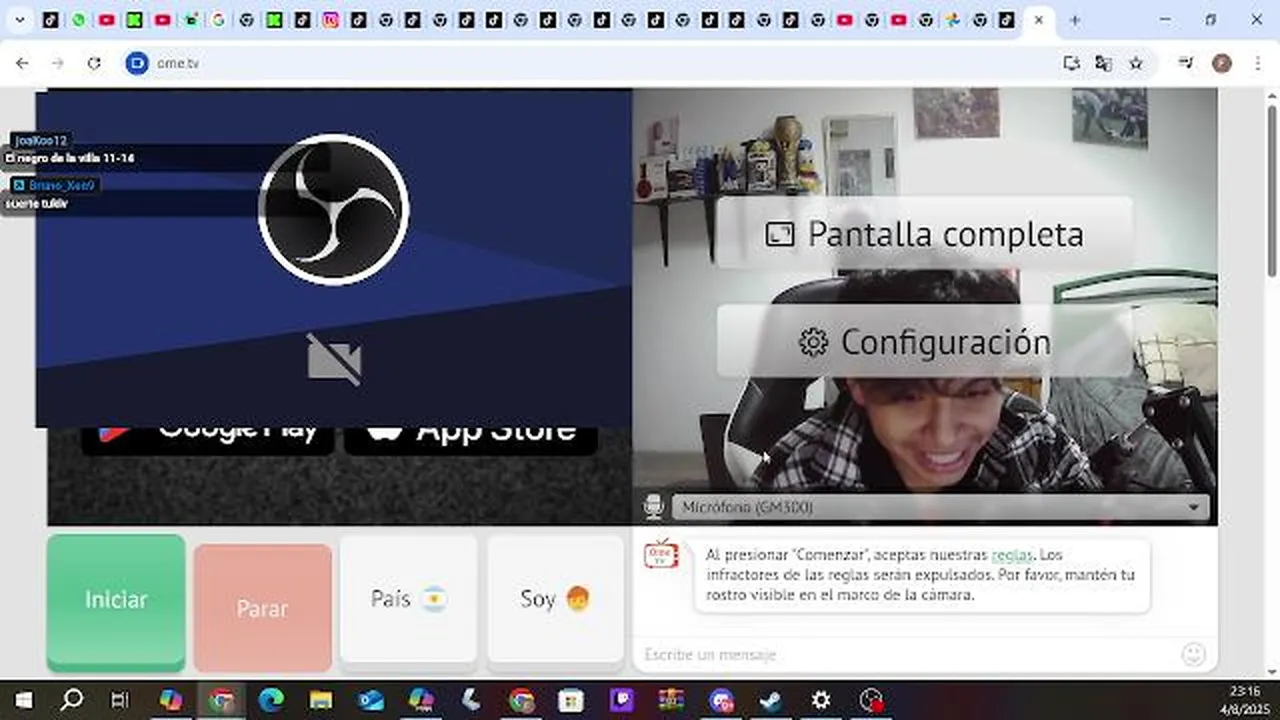Open Windows taskbar search
Screen dimensions: 1280x720
pyautogui.click(x=71, y=700)
